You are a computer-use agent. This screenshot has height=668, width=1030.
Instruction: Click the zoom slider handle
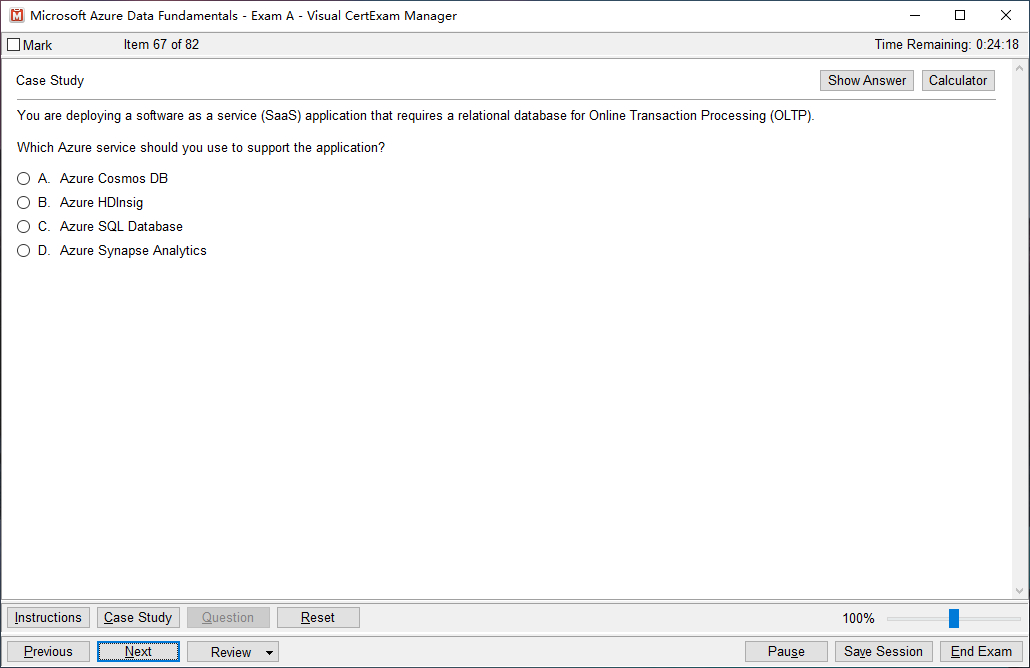coord(954,618)
